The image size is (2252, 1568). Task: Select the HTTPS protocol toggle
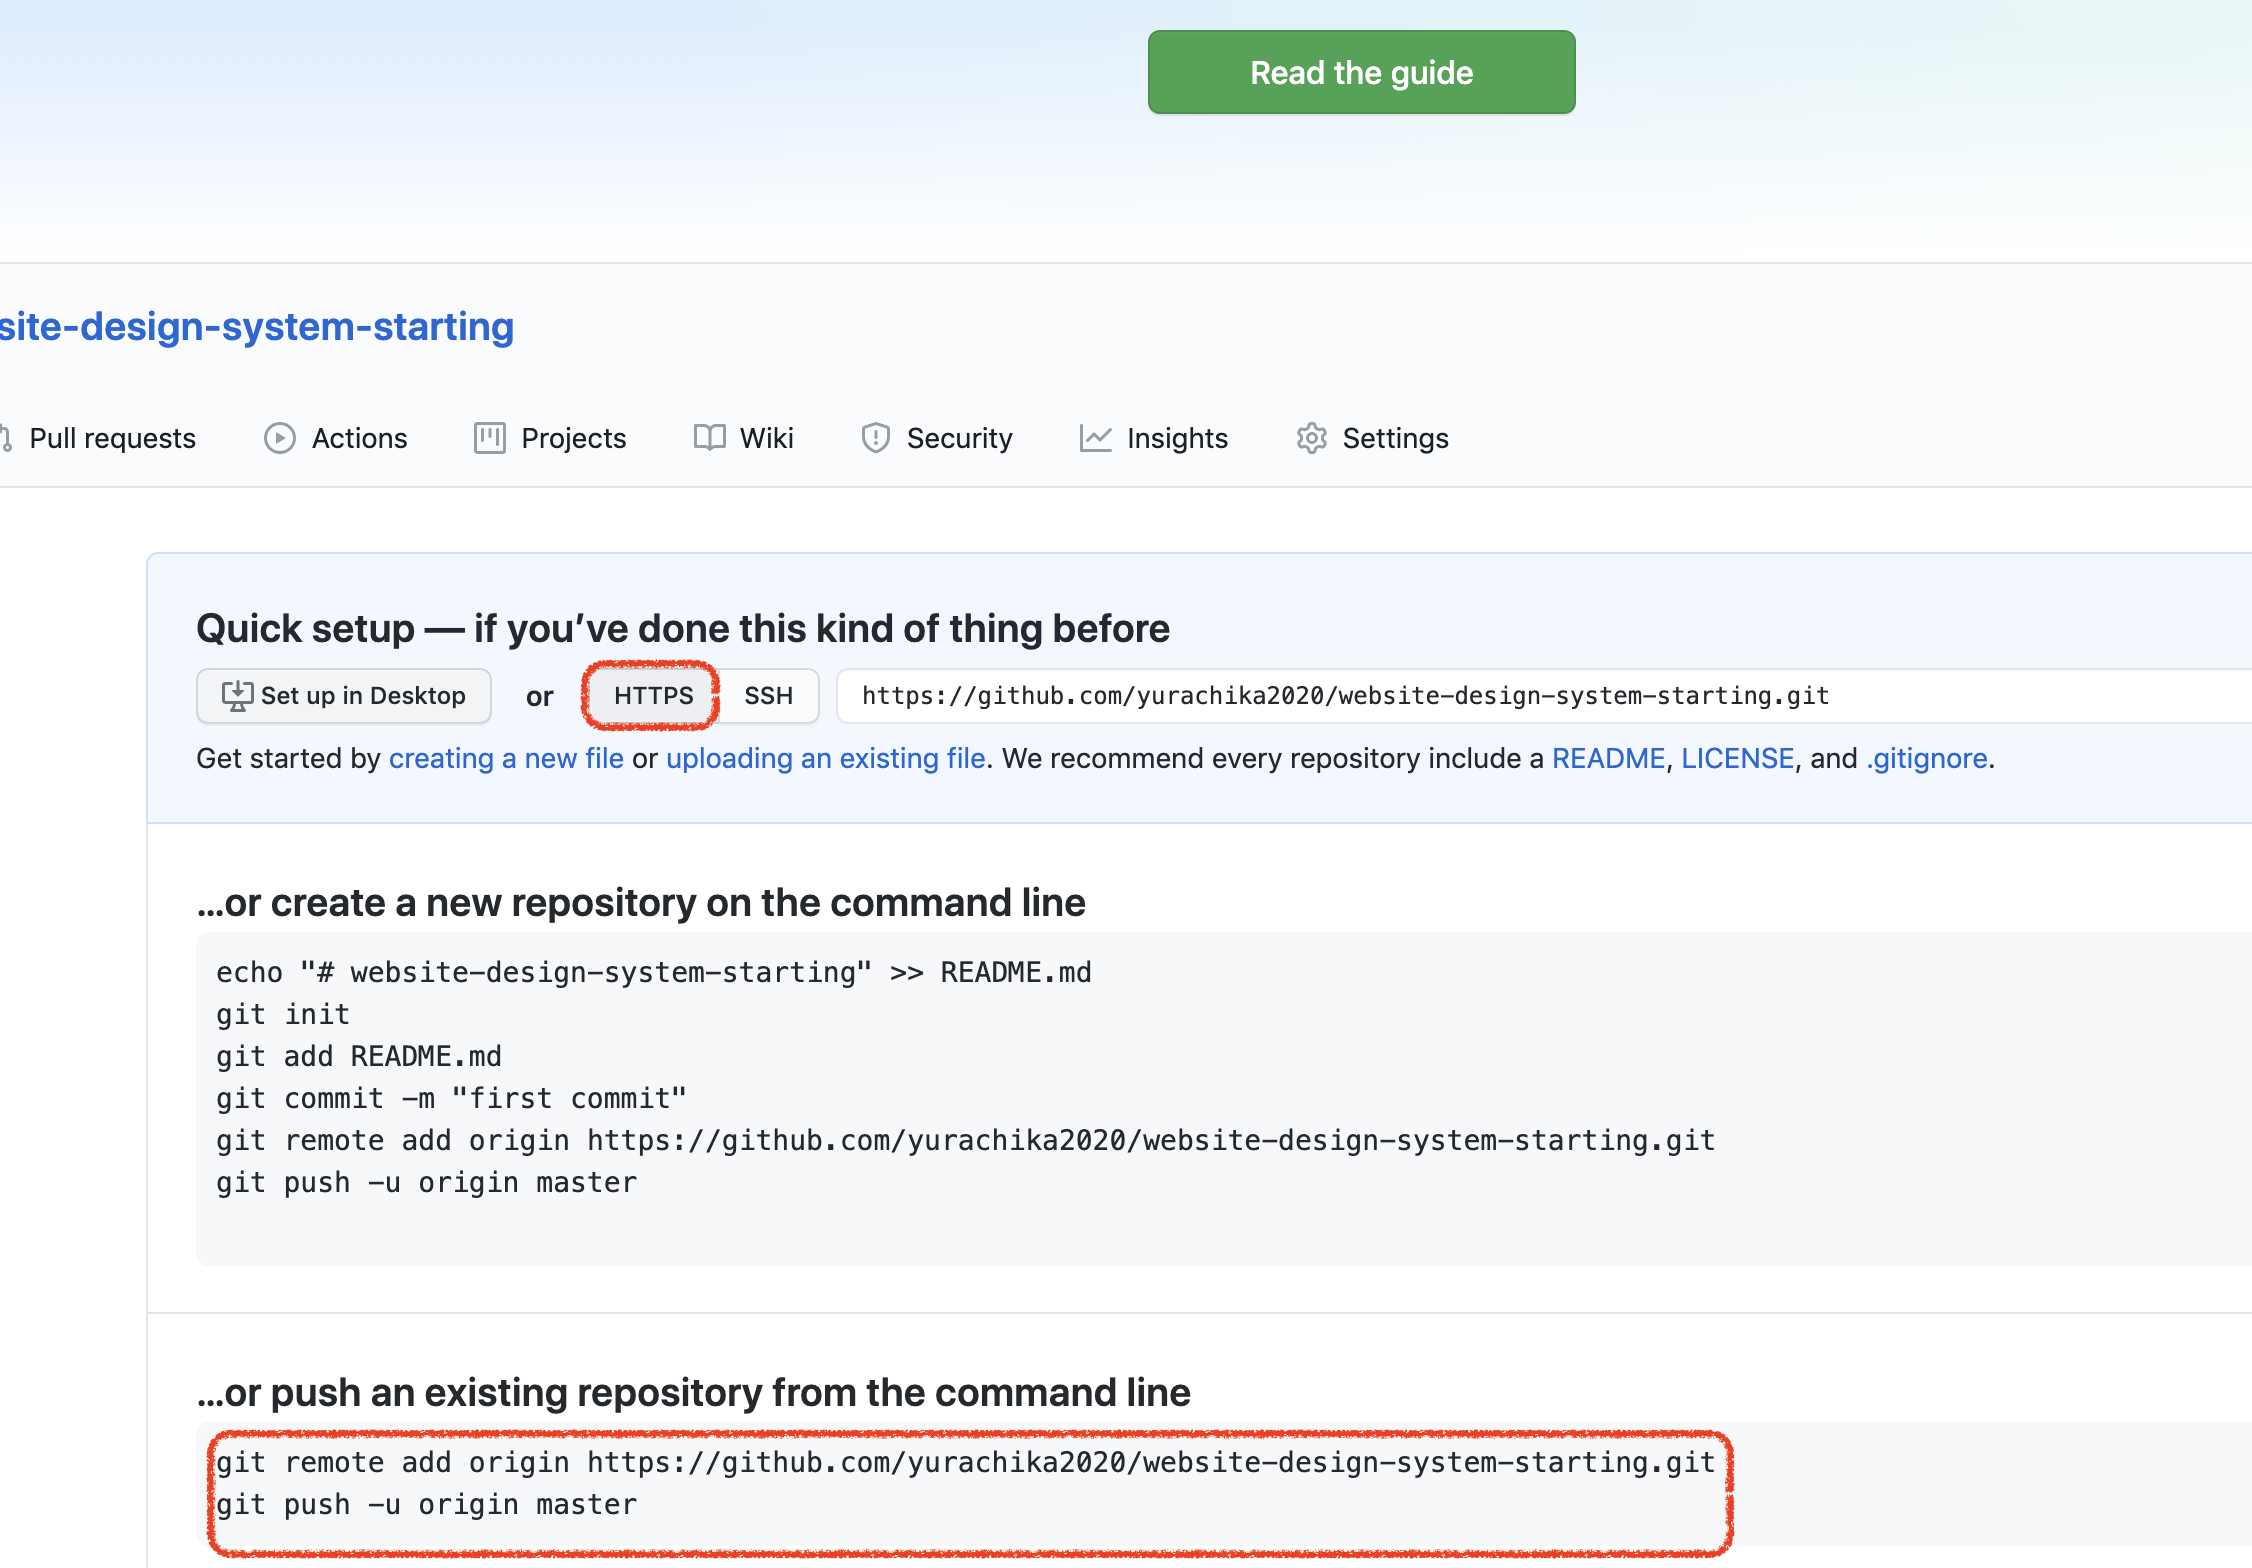tap(653, 696)
